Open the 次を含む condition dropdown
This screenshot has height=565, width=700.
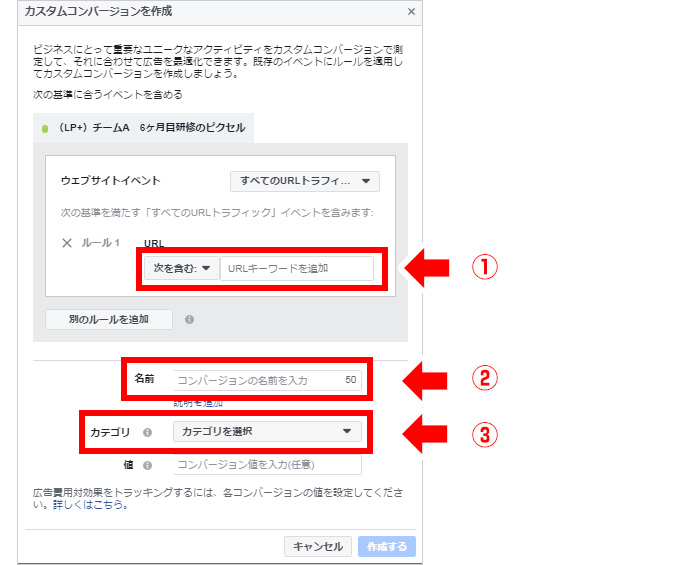182,268
